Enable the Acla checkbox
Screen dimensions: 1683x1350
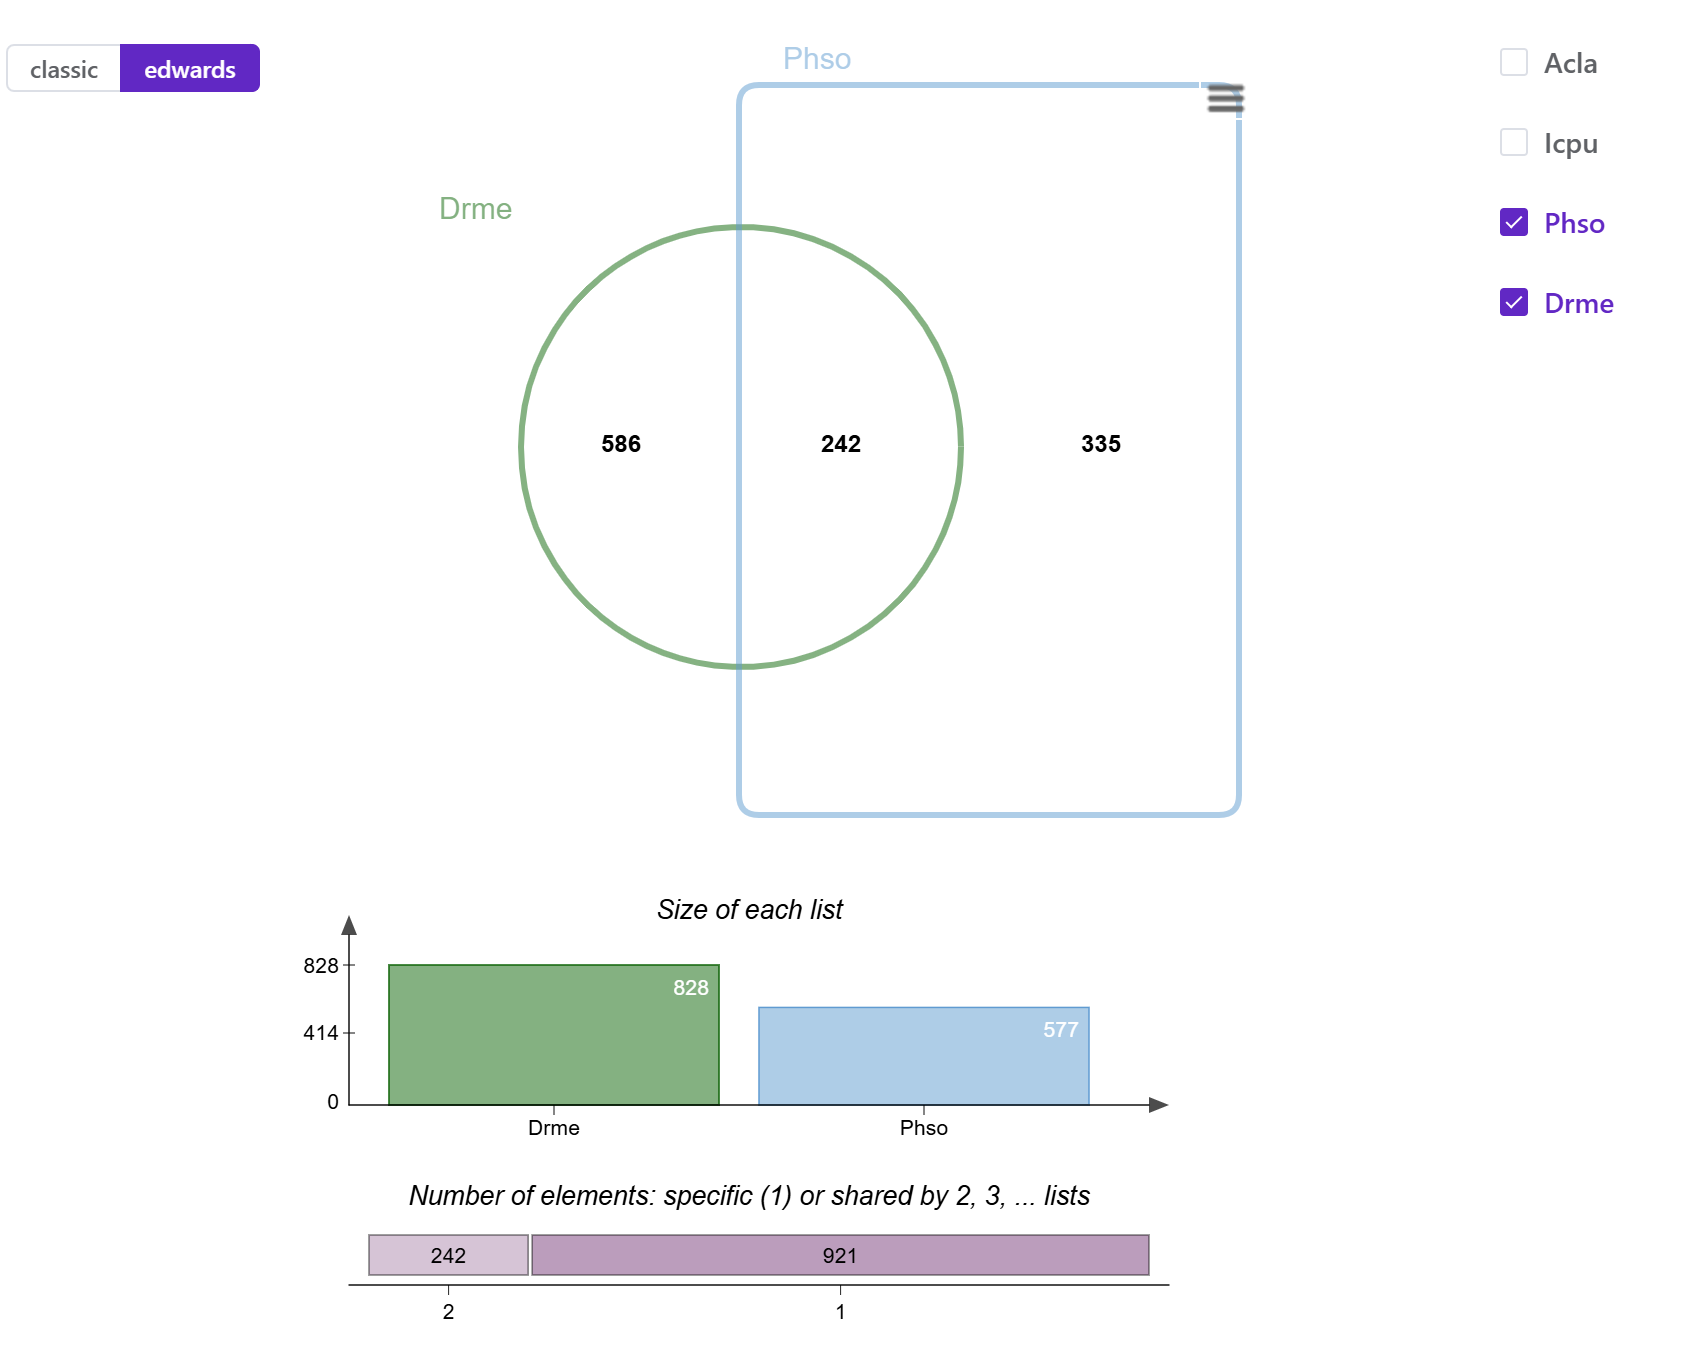pos(1514,62)
